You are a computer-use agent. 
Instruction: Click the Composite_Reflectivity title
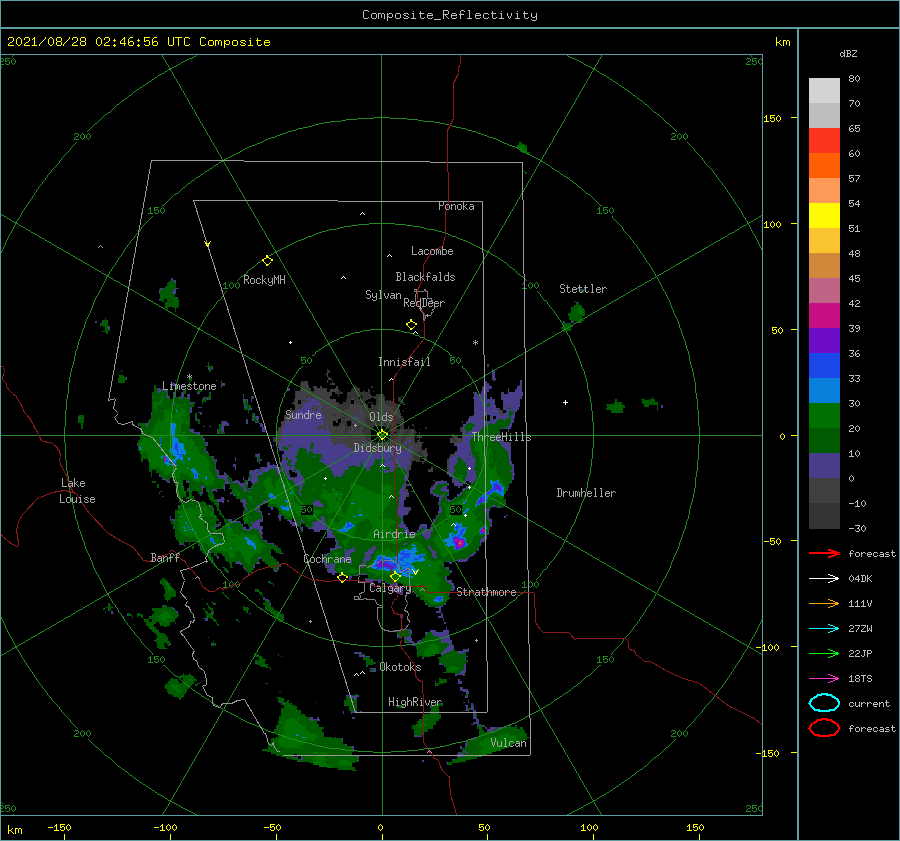click(x=449, y=15)
